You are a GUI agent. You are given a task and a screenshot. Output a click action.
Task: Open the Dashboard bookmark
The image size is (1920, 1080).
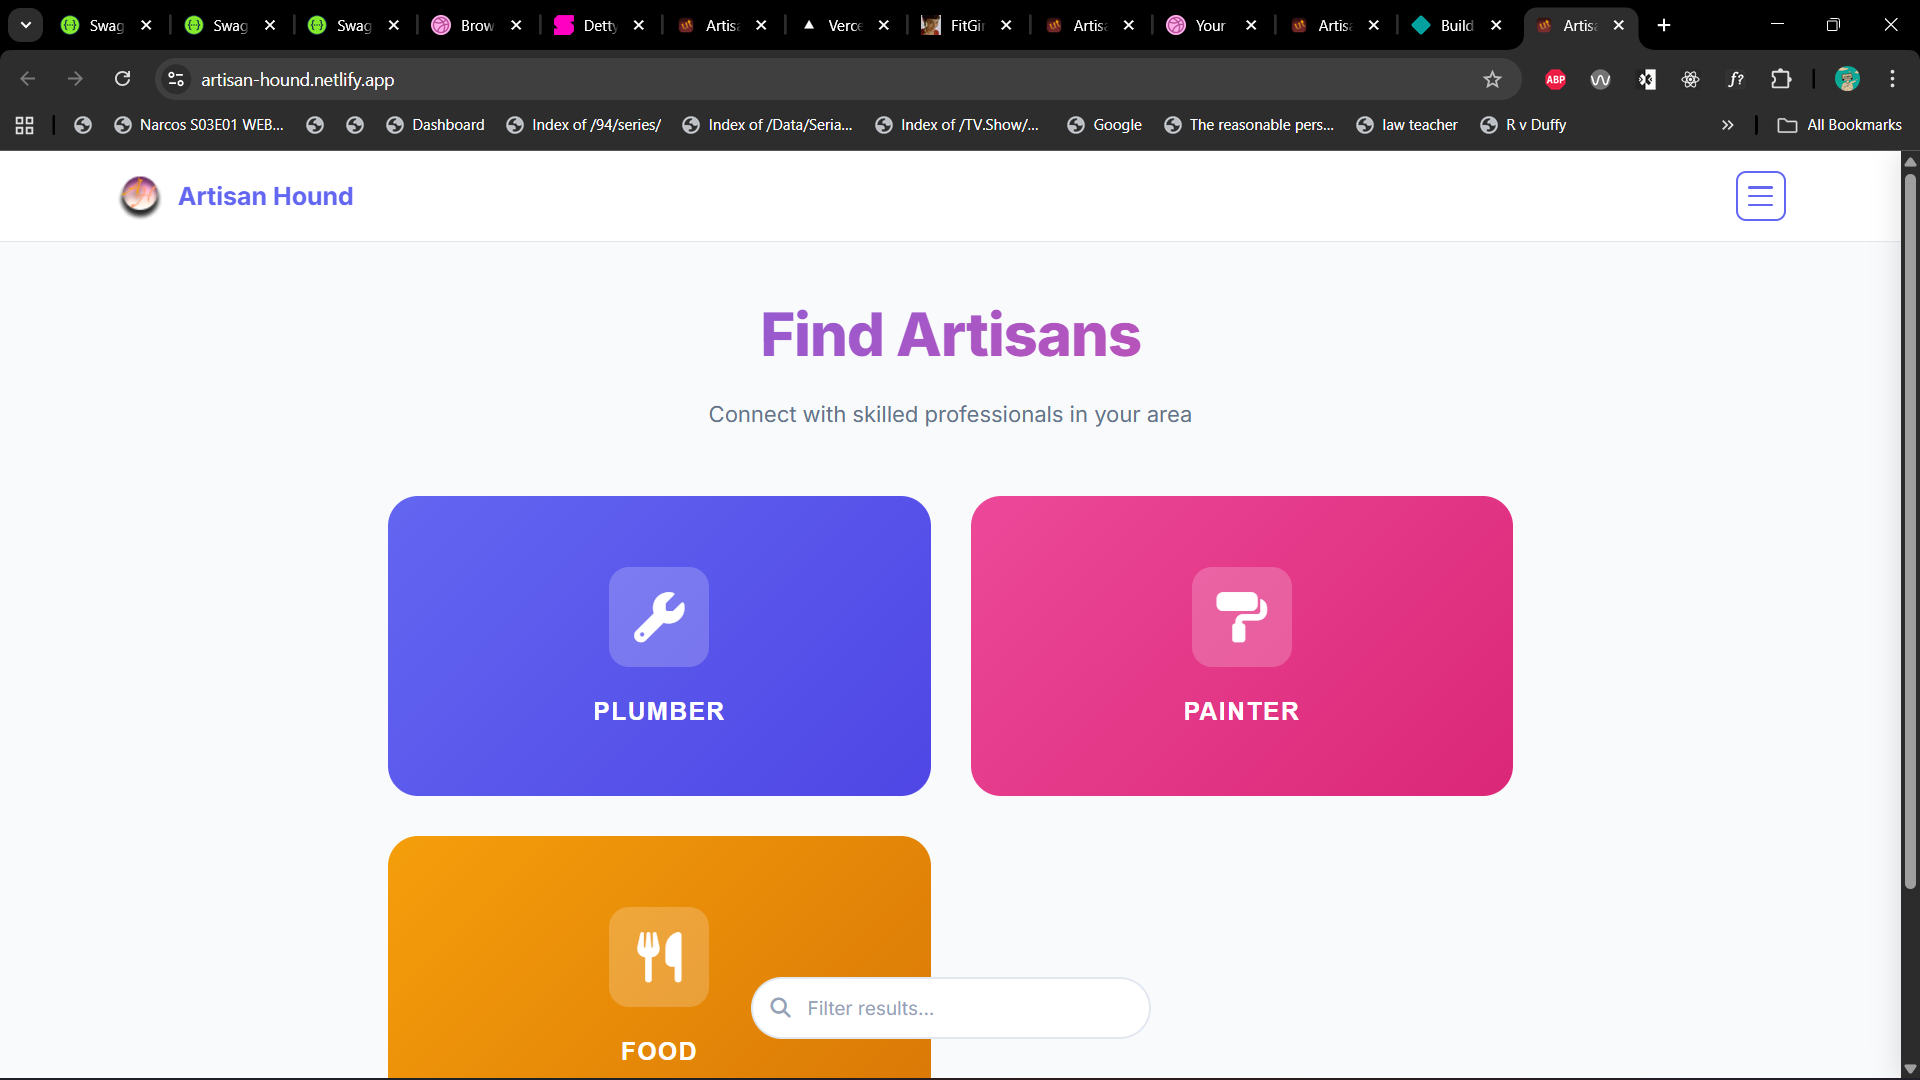435,125
